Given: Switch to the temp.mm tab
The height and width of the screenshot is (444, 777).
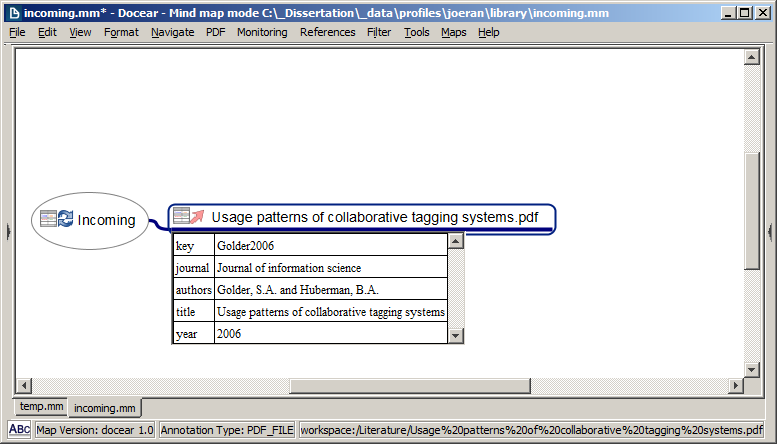Looking at the screenshot, I should tap(41, 406).
